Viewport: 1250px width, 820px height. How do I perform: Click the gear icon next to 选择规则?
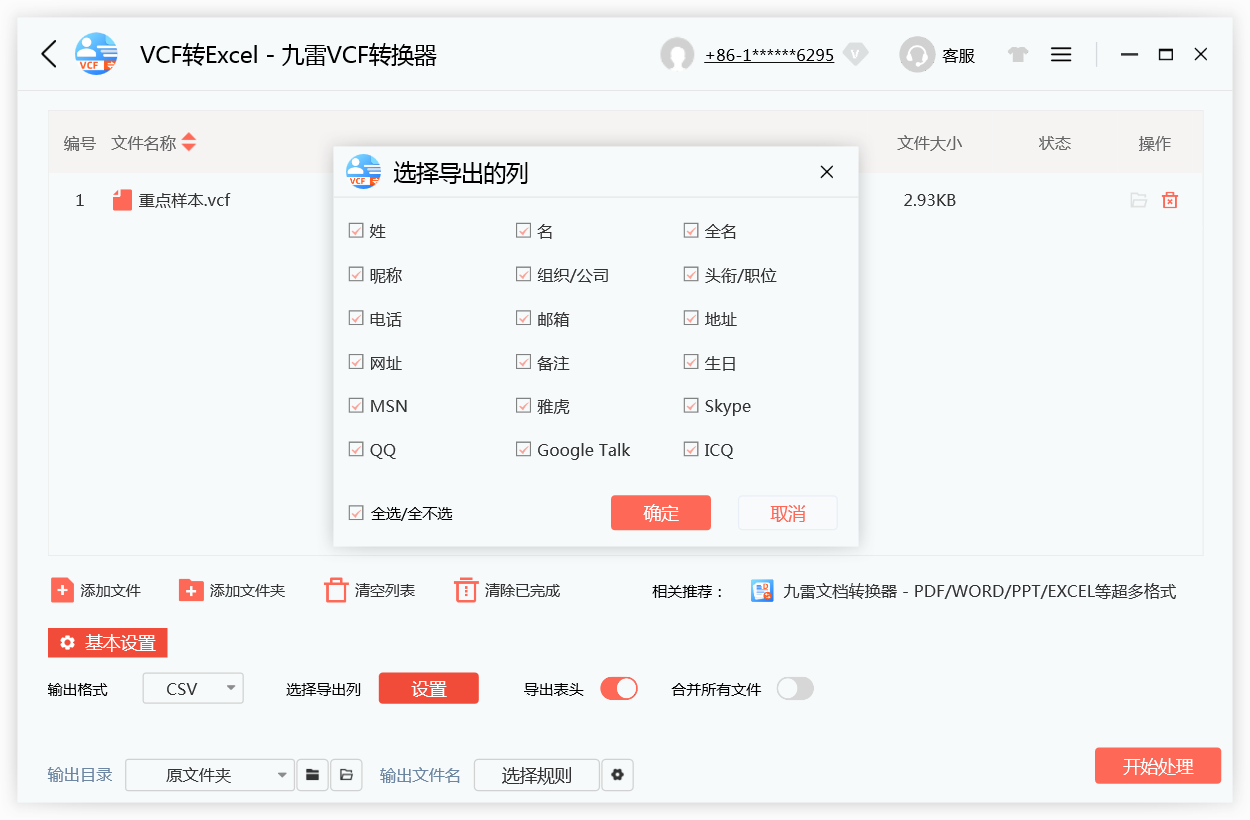[617, 775]
